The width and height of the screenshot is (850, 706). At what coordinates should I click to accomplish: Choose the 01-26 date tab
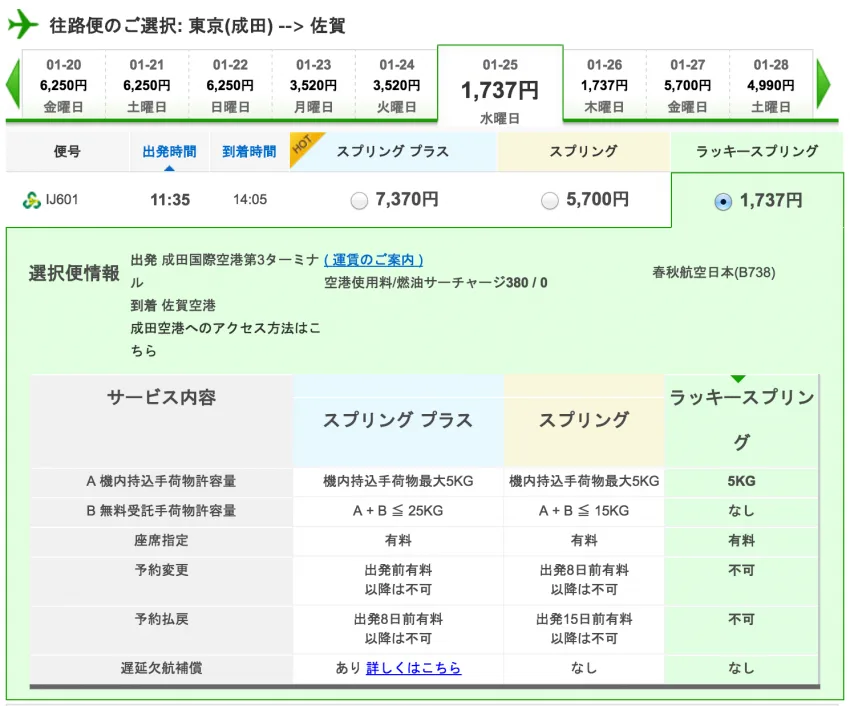[x=604, y=85]
